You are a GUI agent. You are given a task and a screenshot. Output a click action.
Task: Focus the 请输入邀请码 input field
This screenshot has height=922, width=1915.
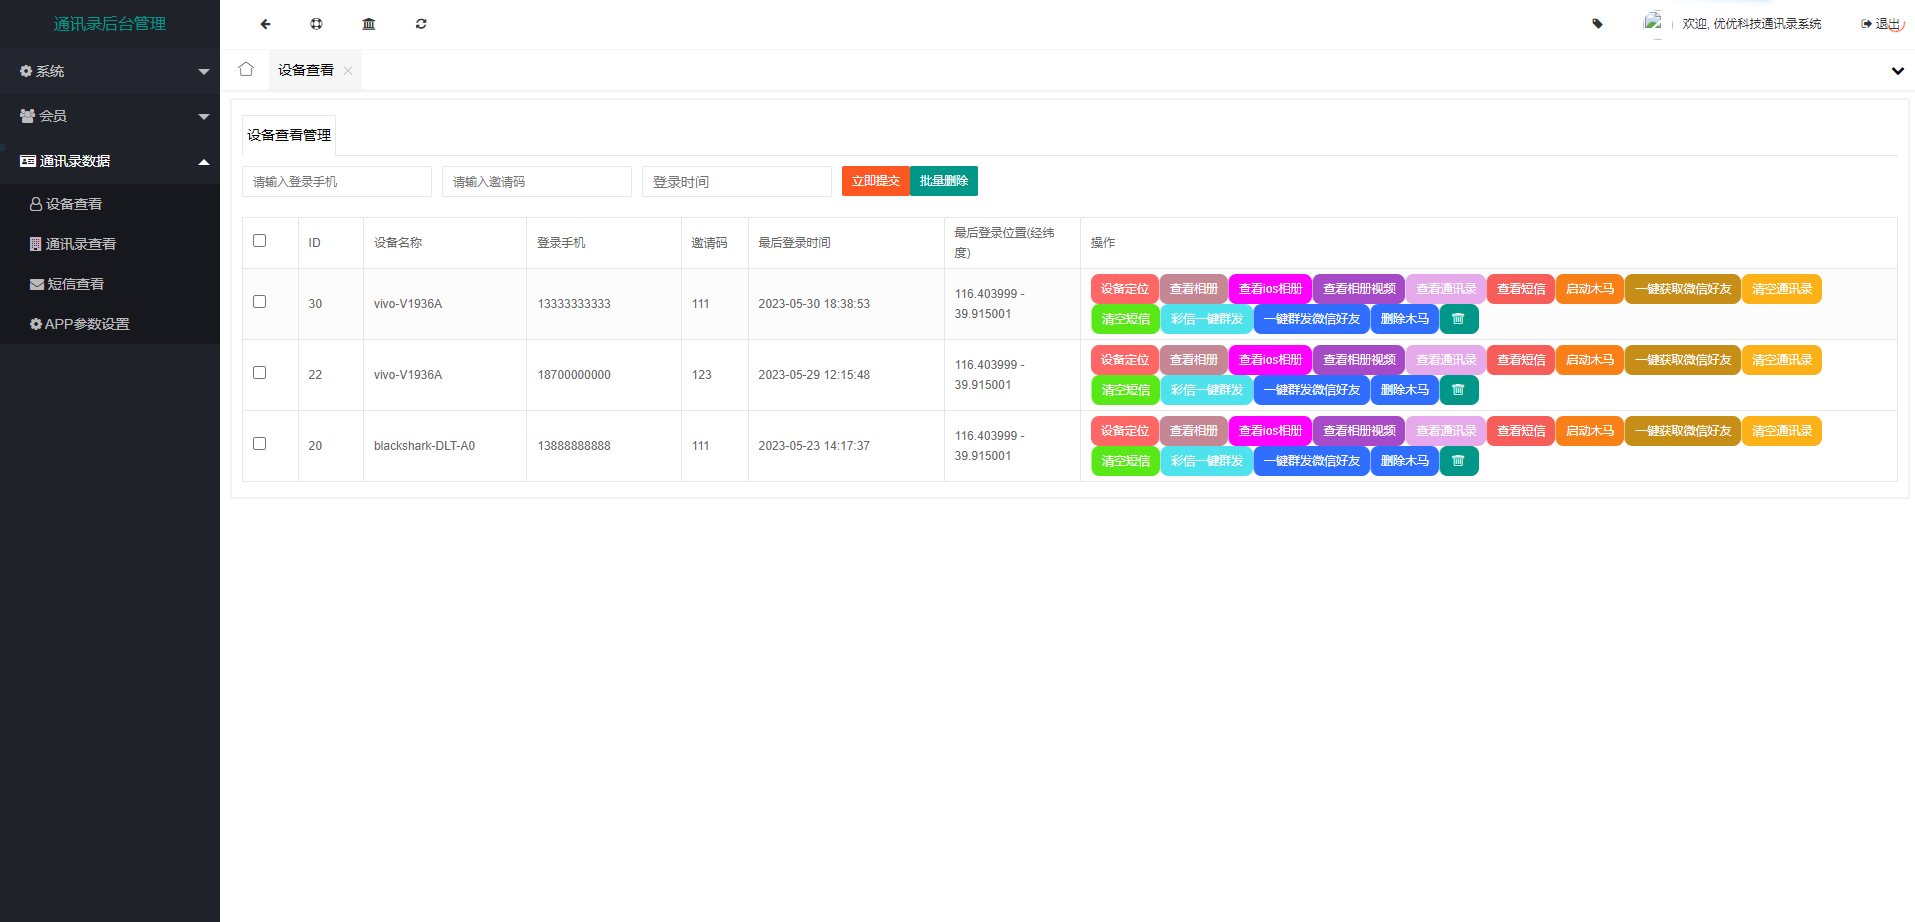(536, 182)
